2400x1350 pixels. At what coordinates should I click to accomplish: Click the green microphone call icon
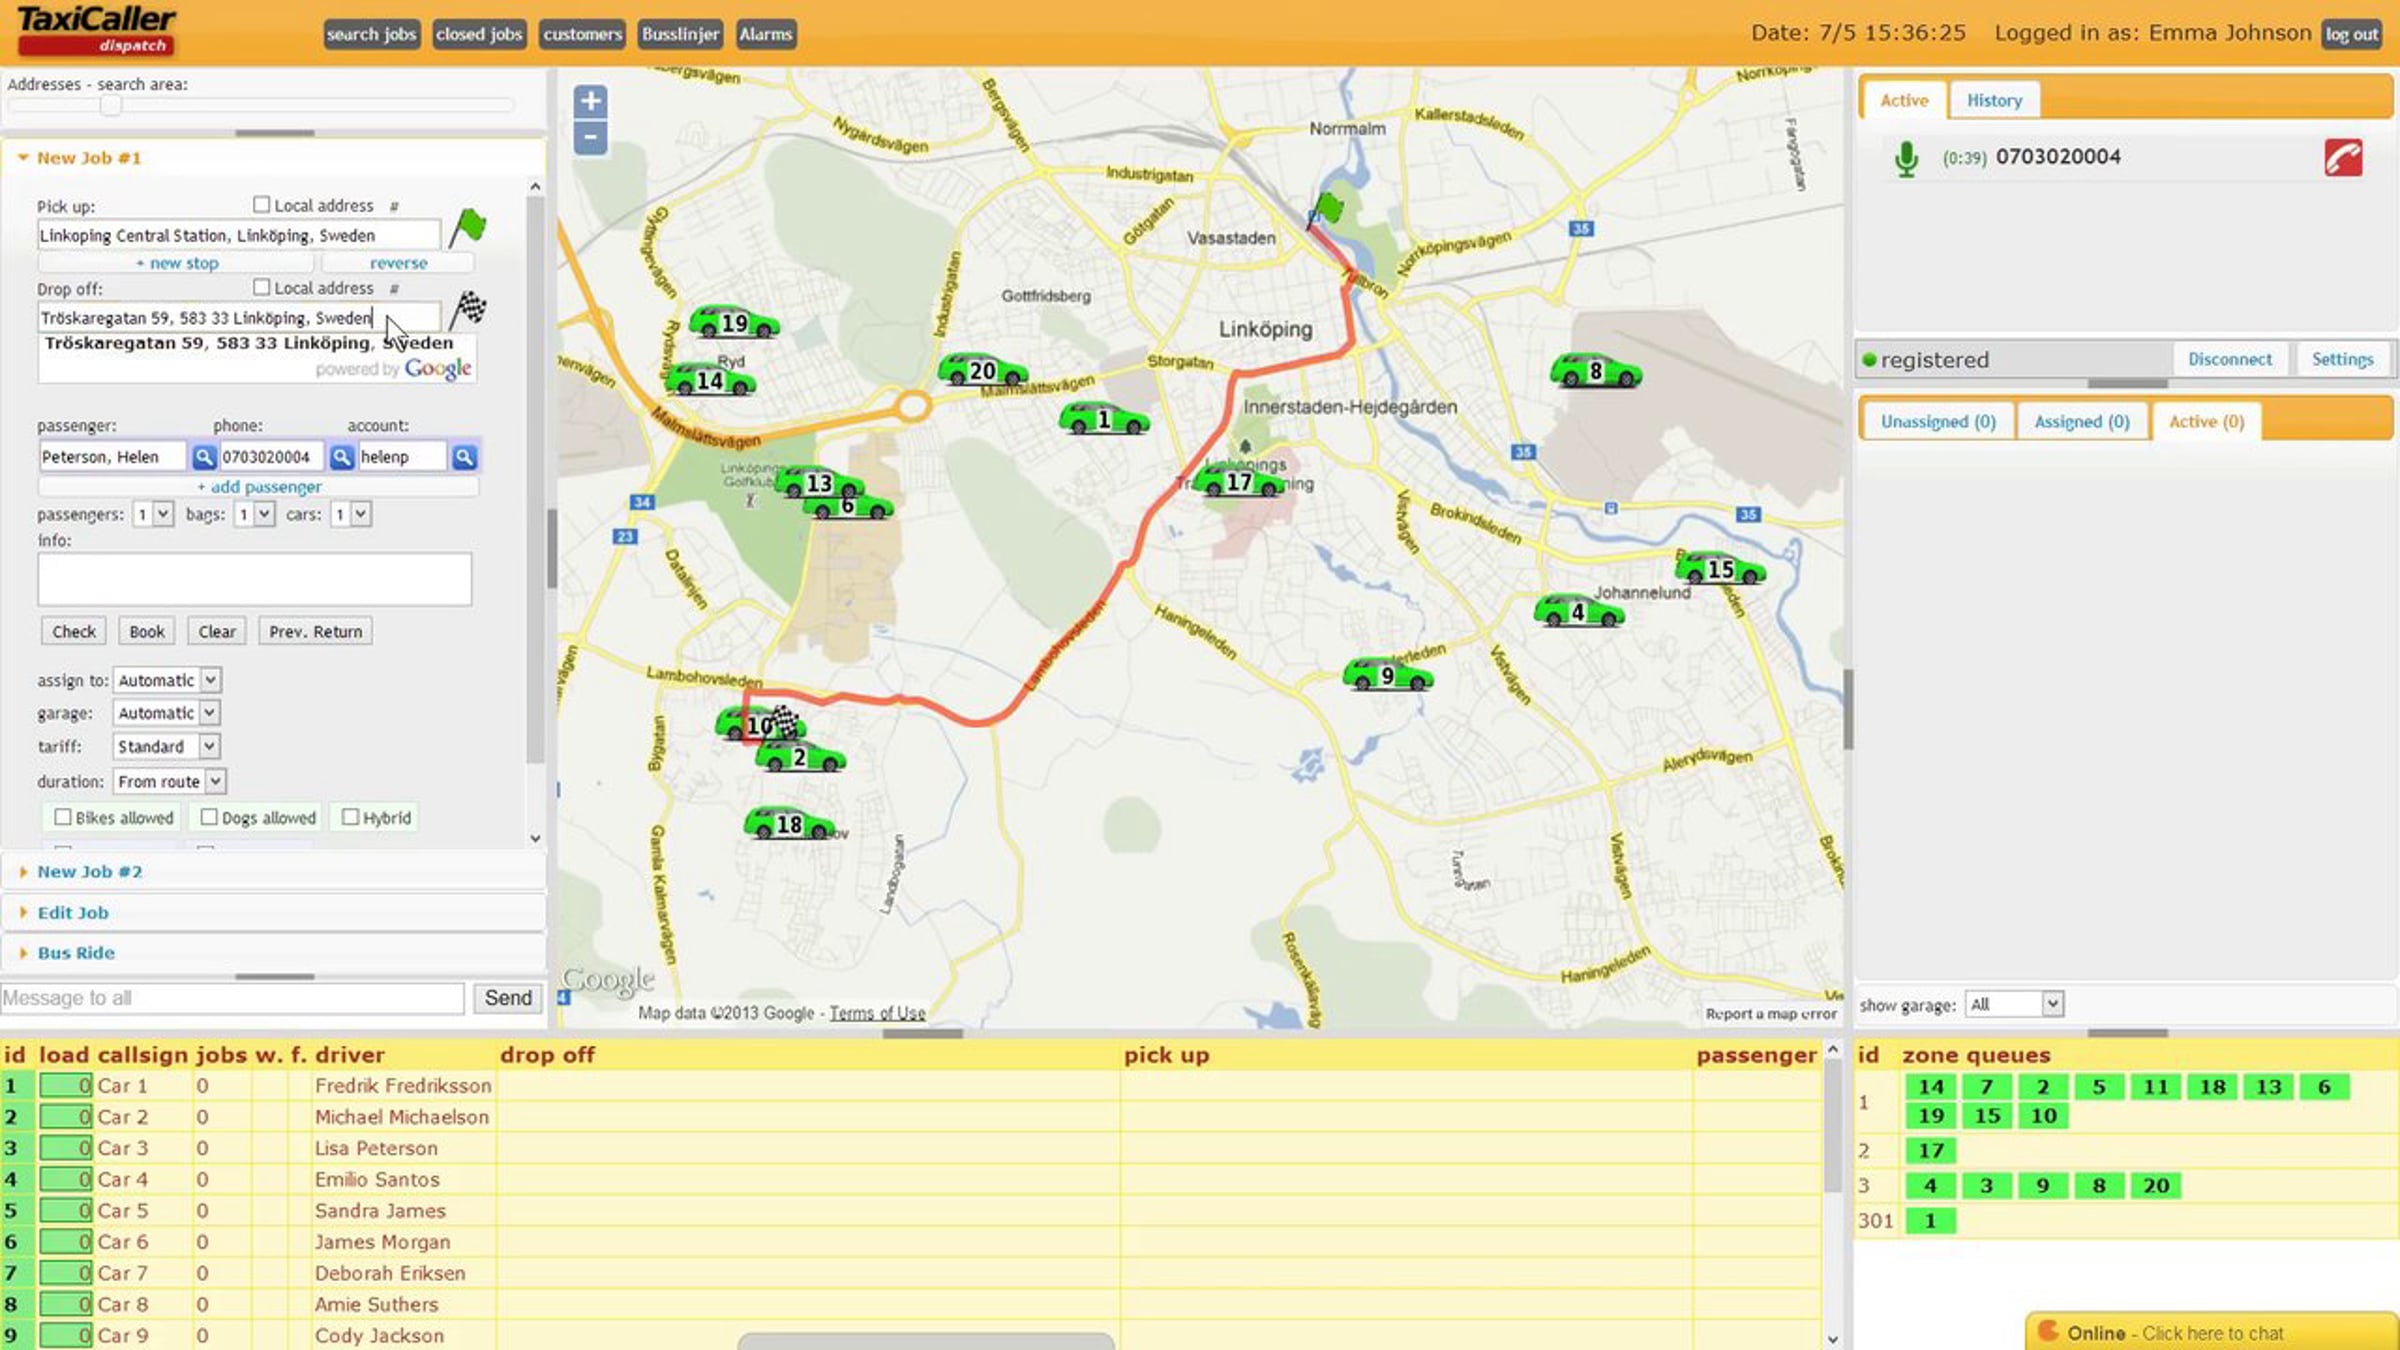click(x=1906, y=159)
